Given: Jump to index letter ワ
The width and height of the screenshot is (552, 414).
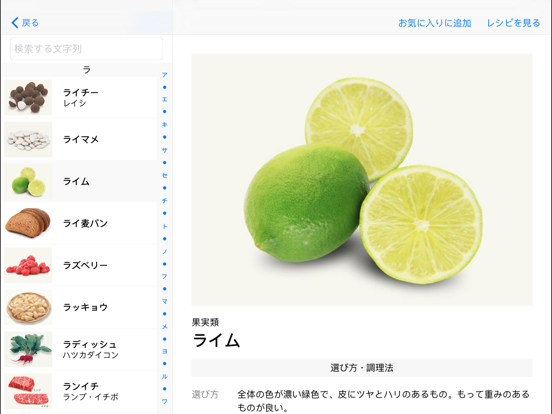Looking at the screenshot, I should coord(164,401).
